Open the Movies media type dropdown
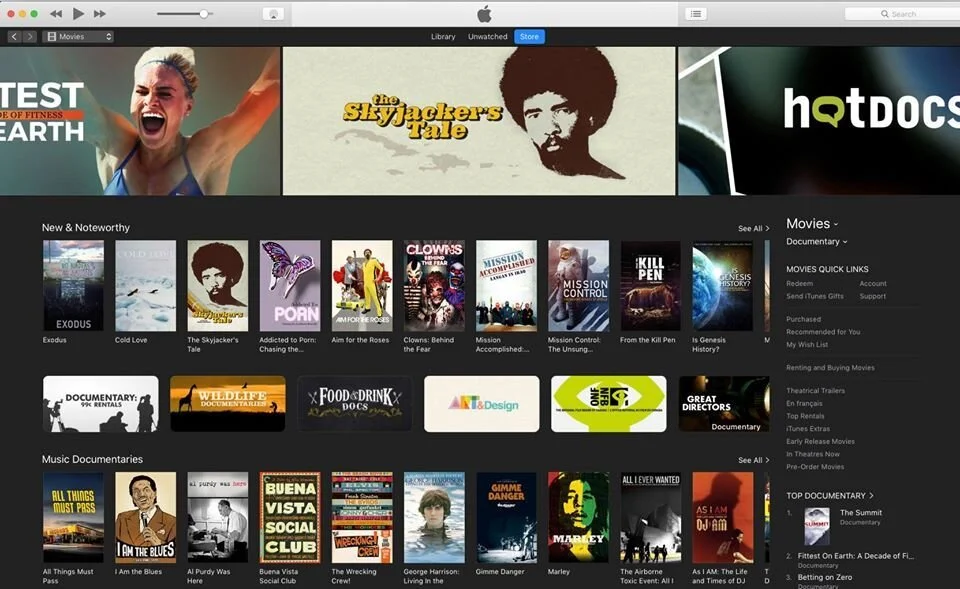 click(x=78, y=37)
